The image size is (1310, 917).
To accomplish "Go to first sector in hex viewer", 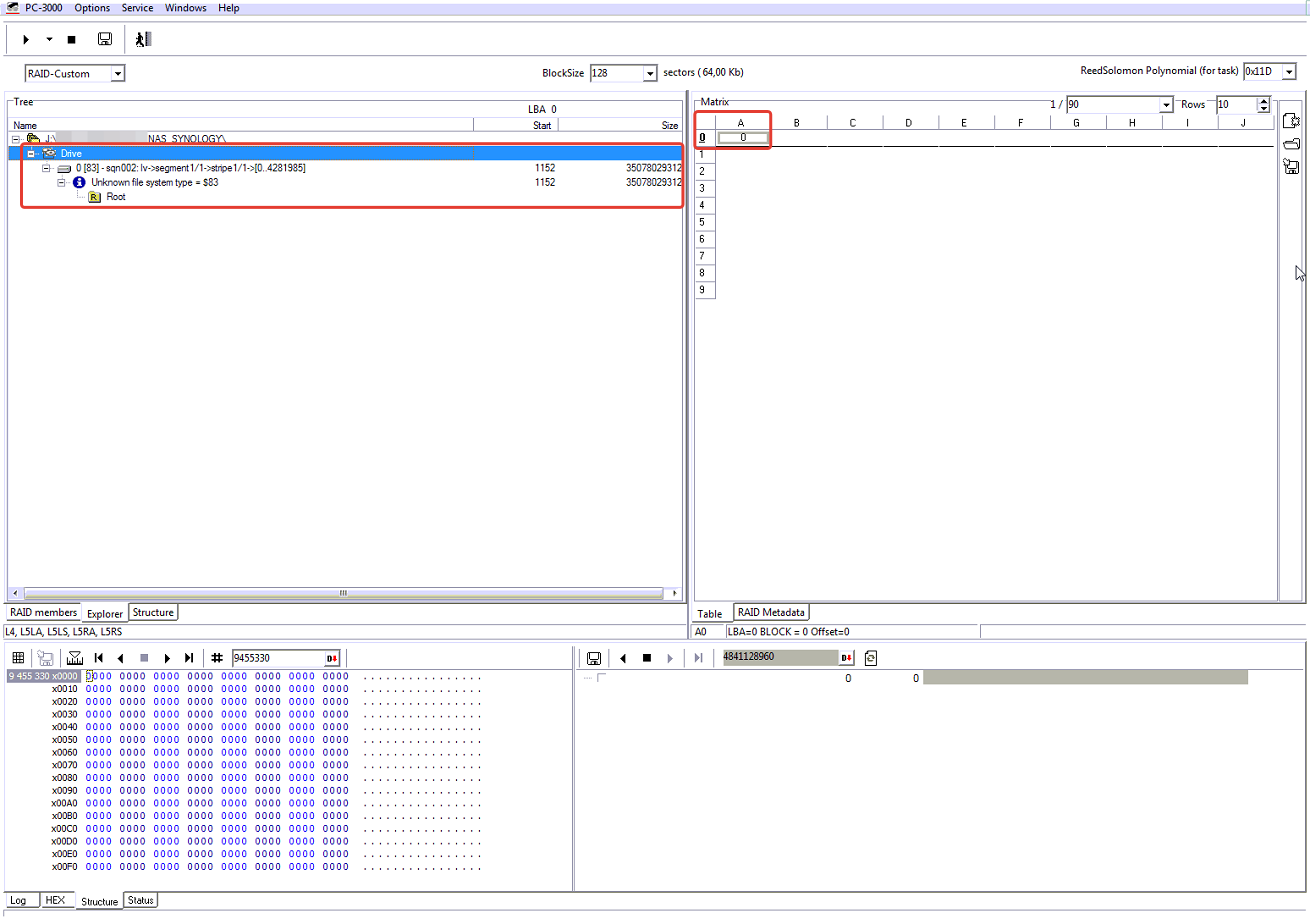I will tap(99, 658).
